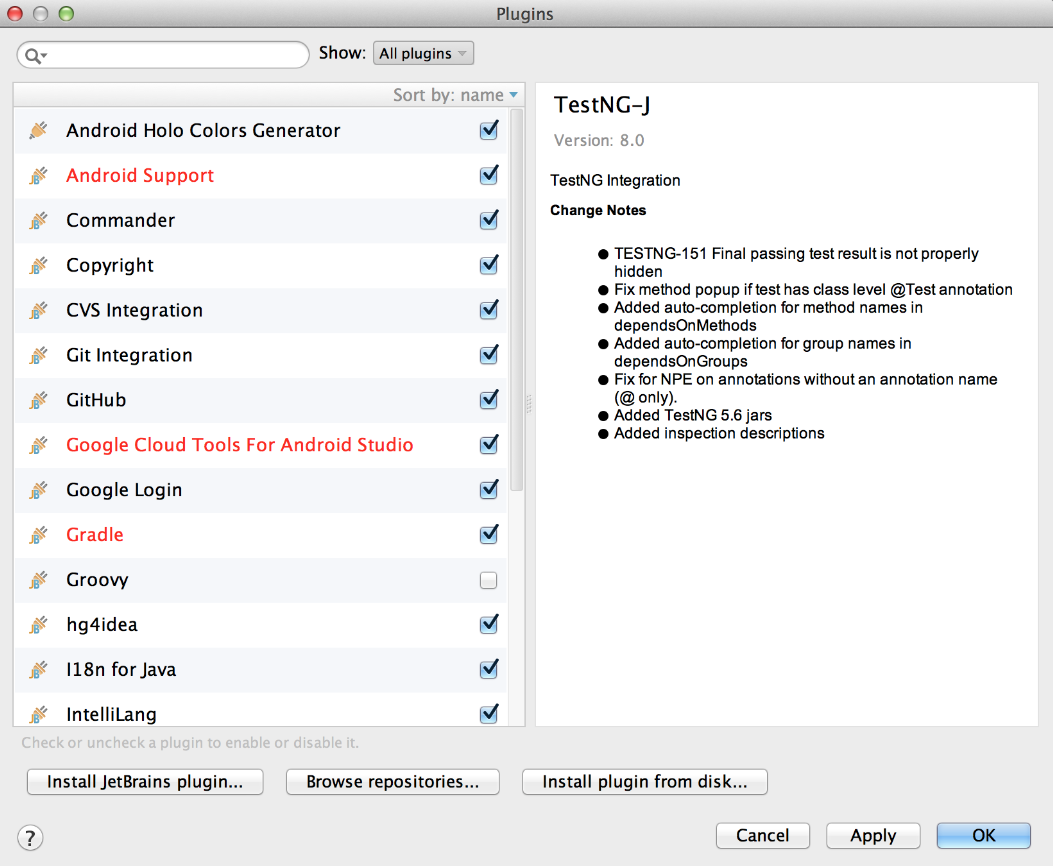This screenshot has height=866, width=1053.
Task: Click Install plugin from disk button
Action: point(644,782)
